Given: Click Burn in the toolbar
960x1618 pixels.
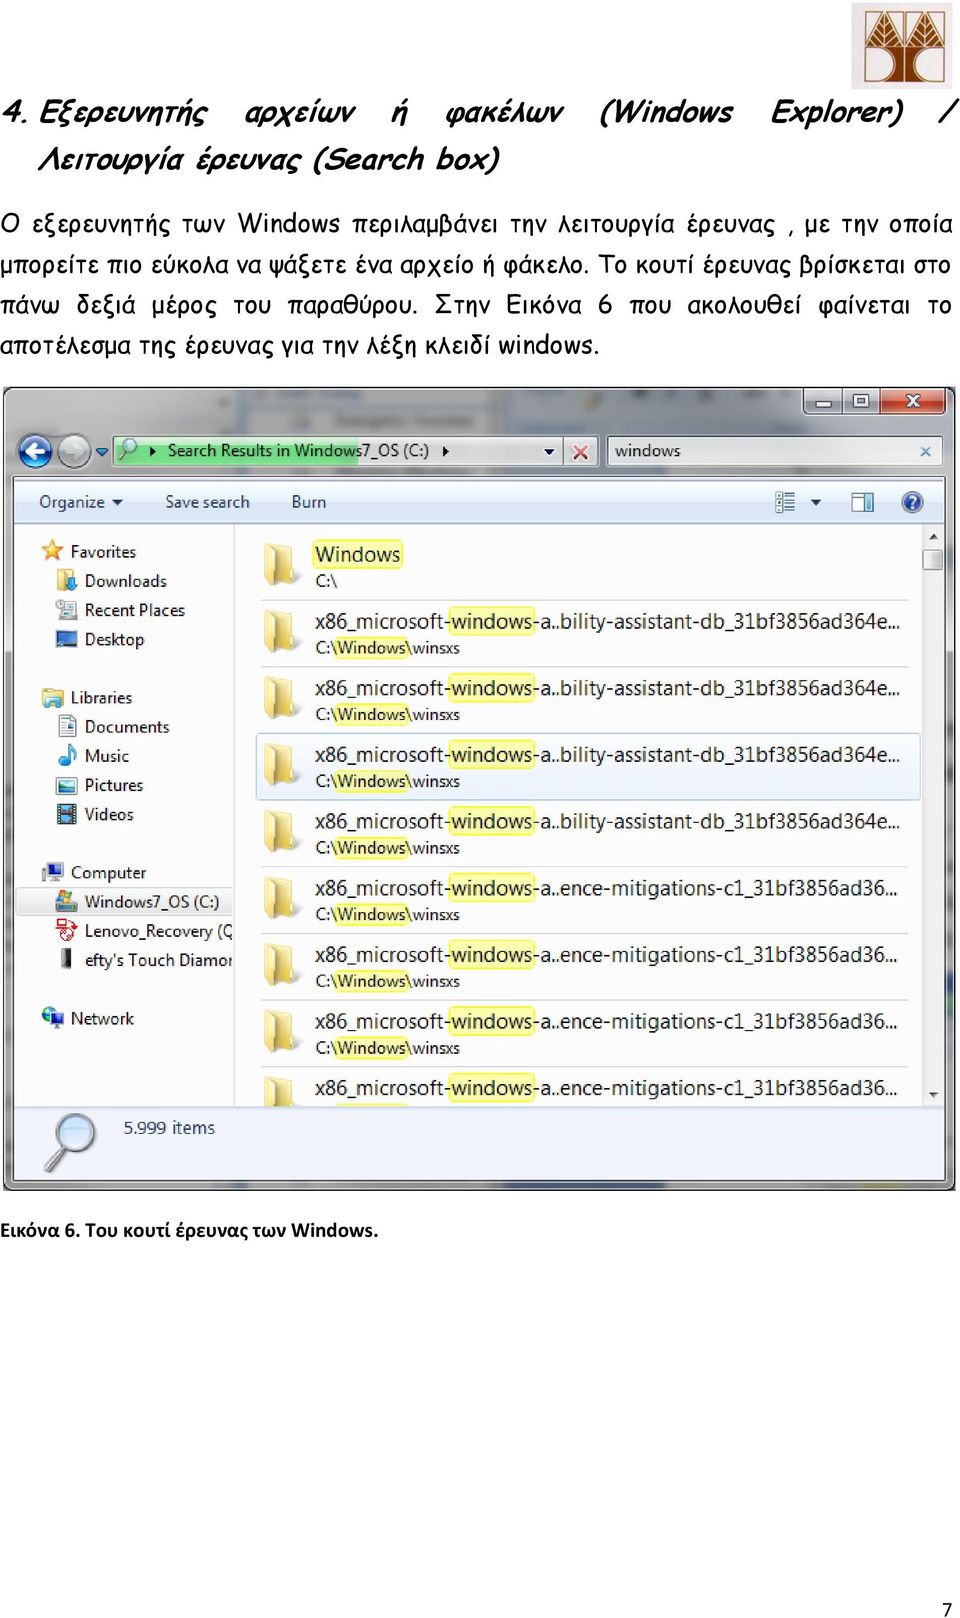Looking at the screenshot, I should click(309, 502).
